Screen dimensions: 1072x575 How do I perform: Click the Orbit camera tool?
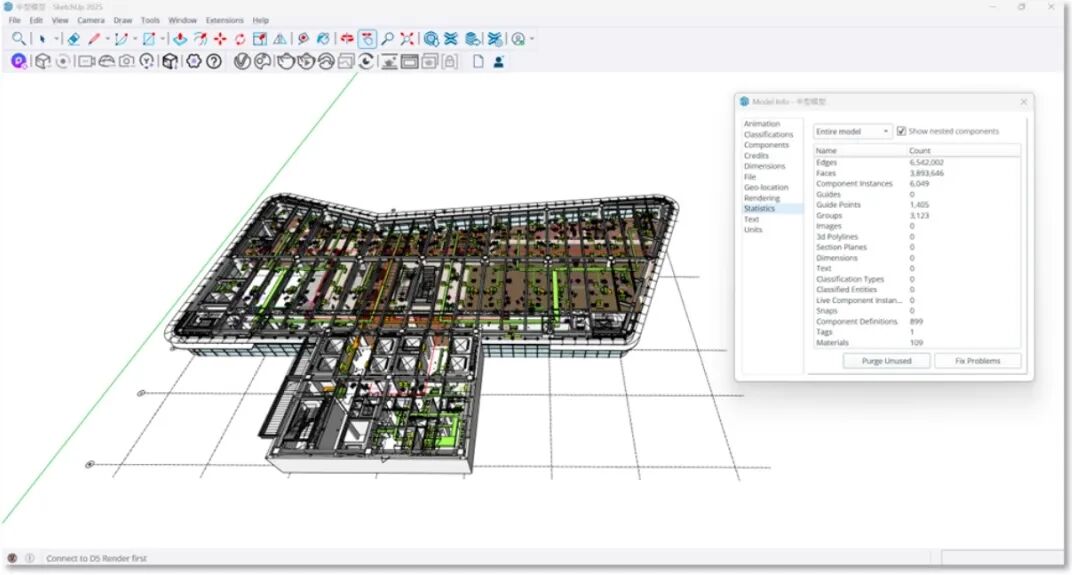(x=346, y=39)
